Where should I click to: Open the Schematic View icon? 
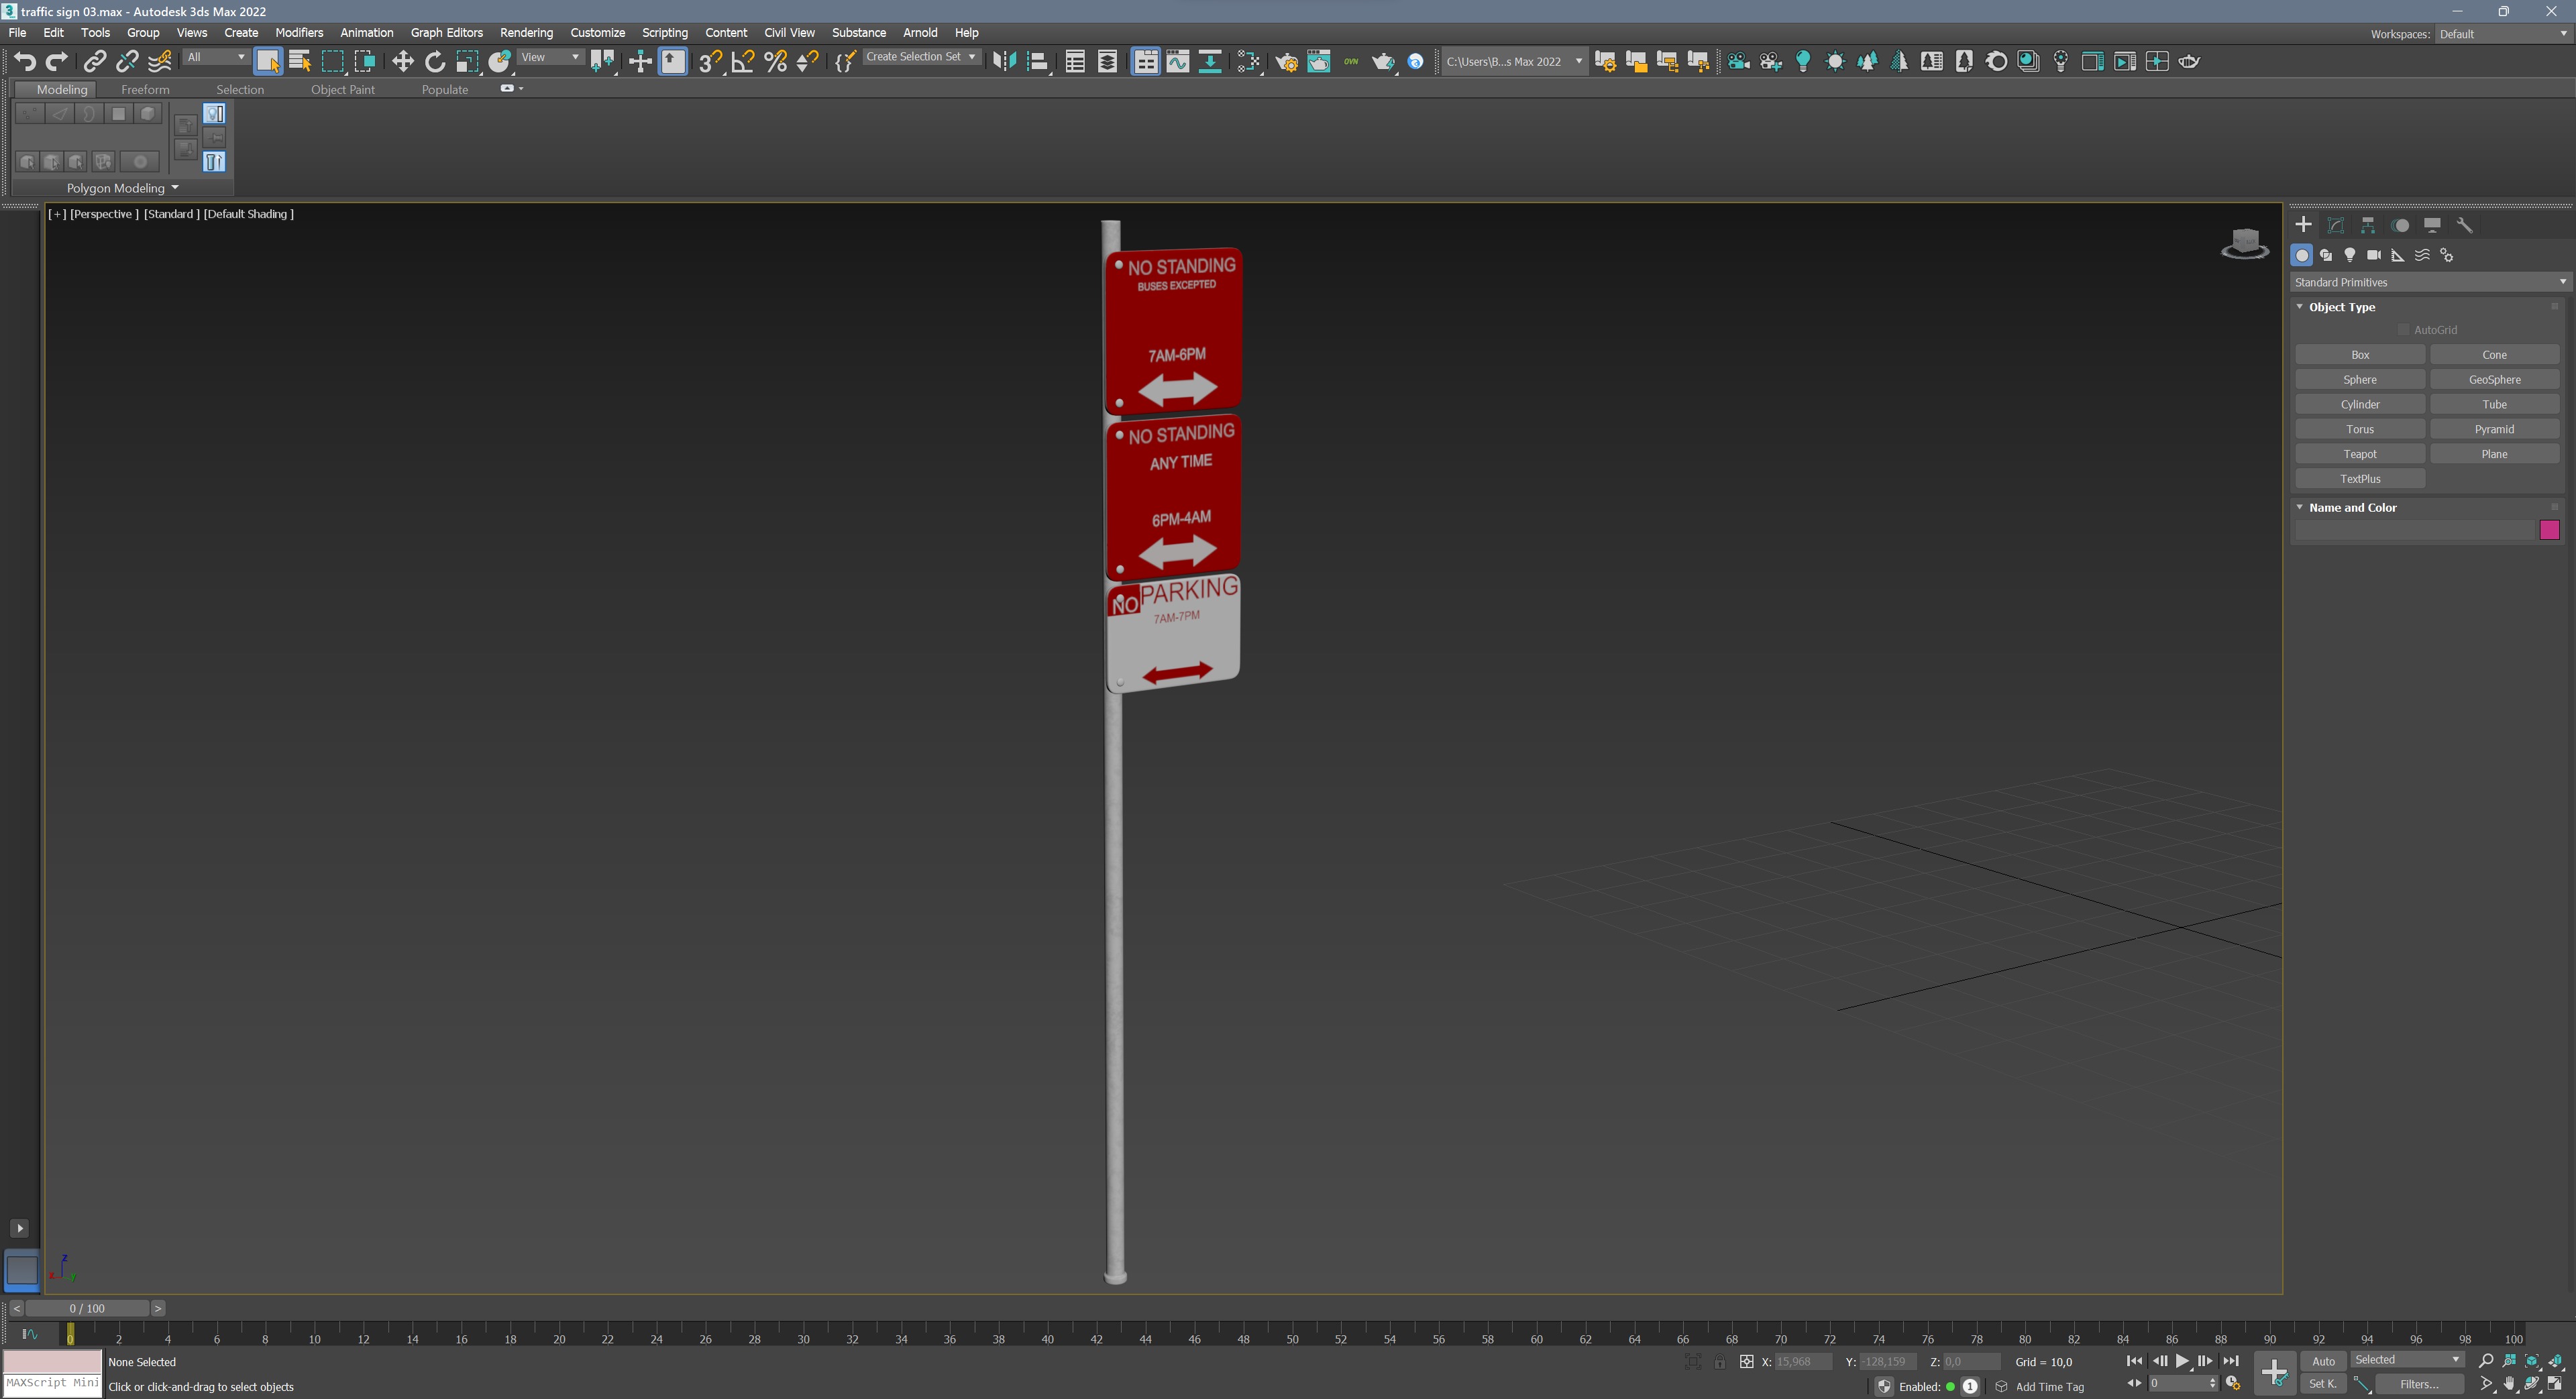(x=1210, y=61)
